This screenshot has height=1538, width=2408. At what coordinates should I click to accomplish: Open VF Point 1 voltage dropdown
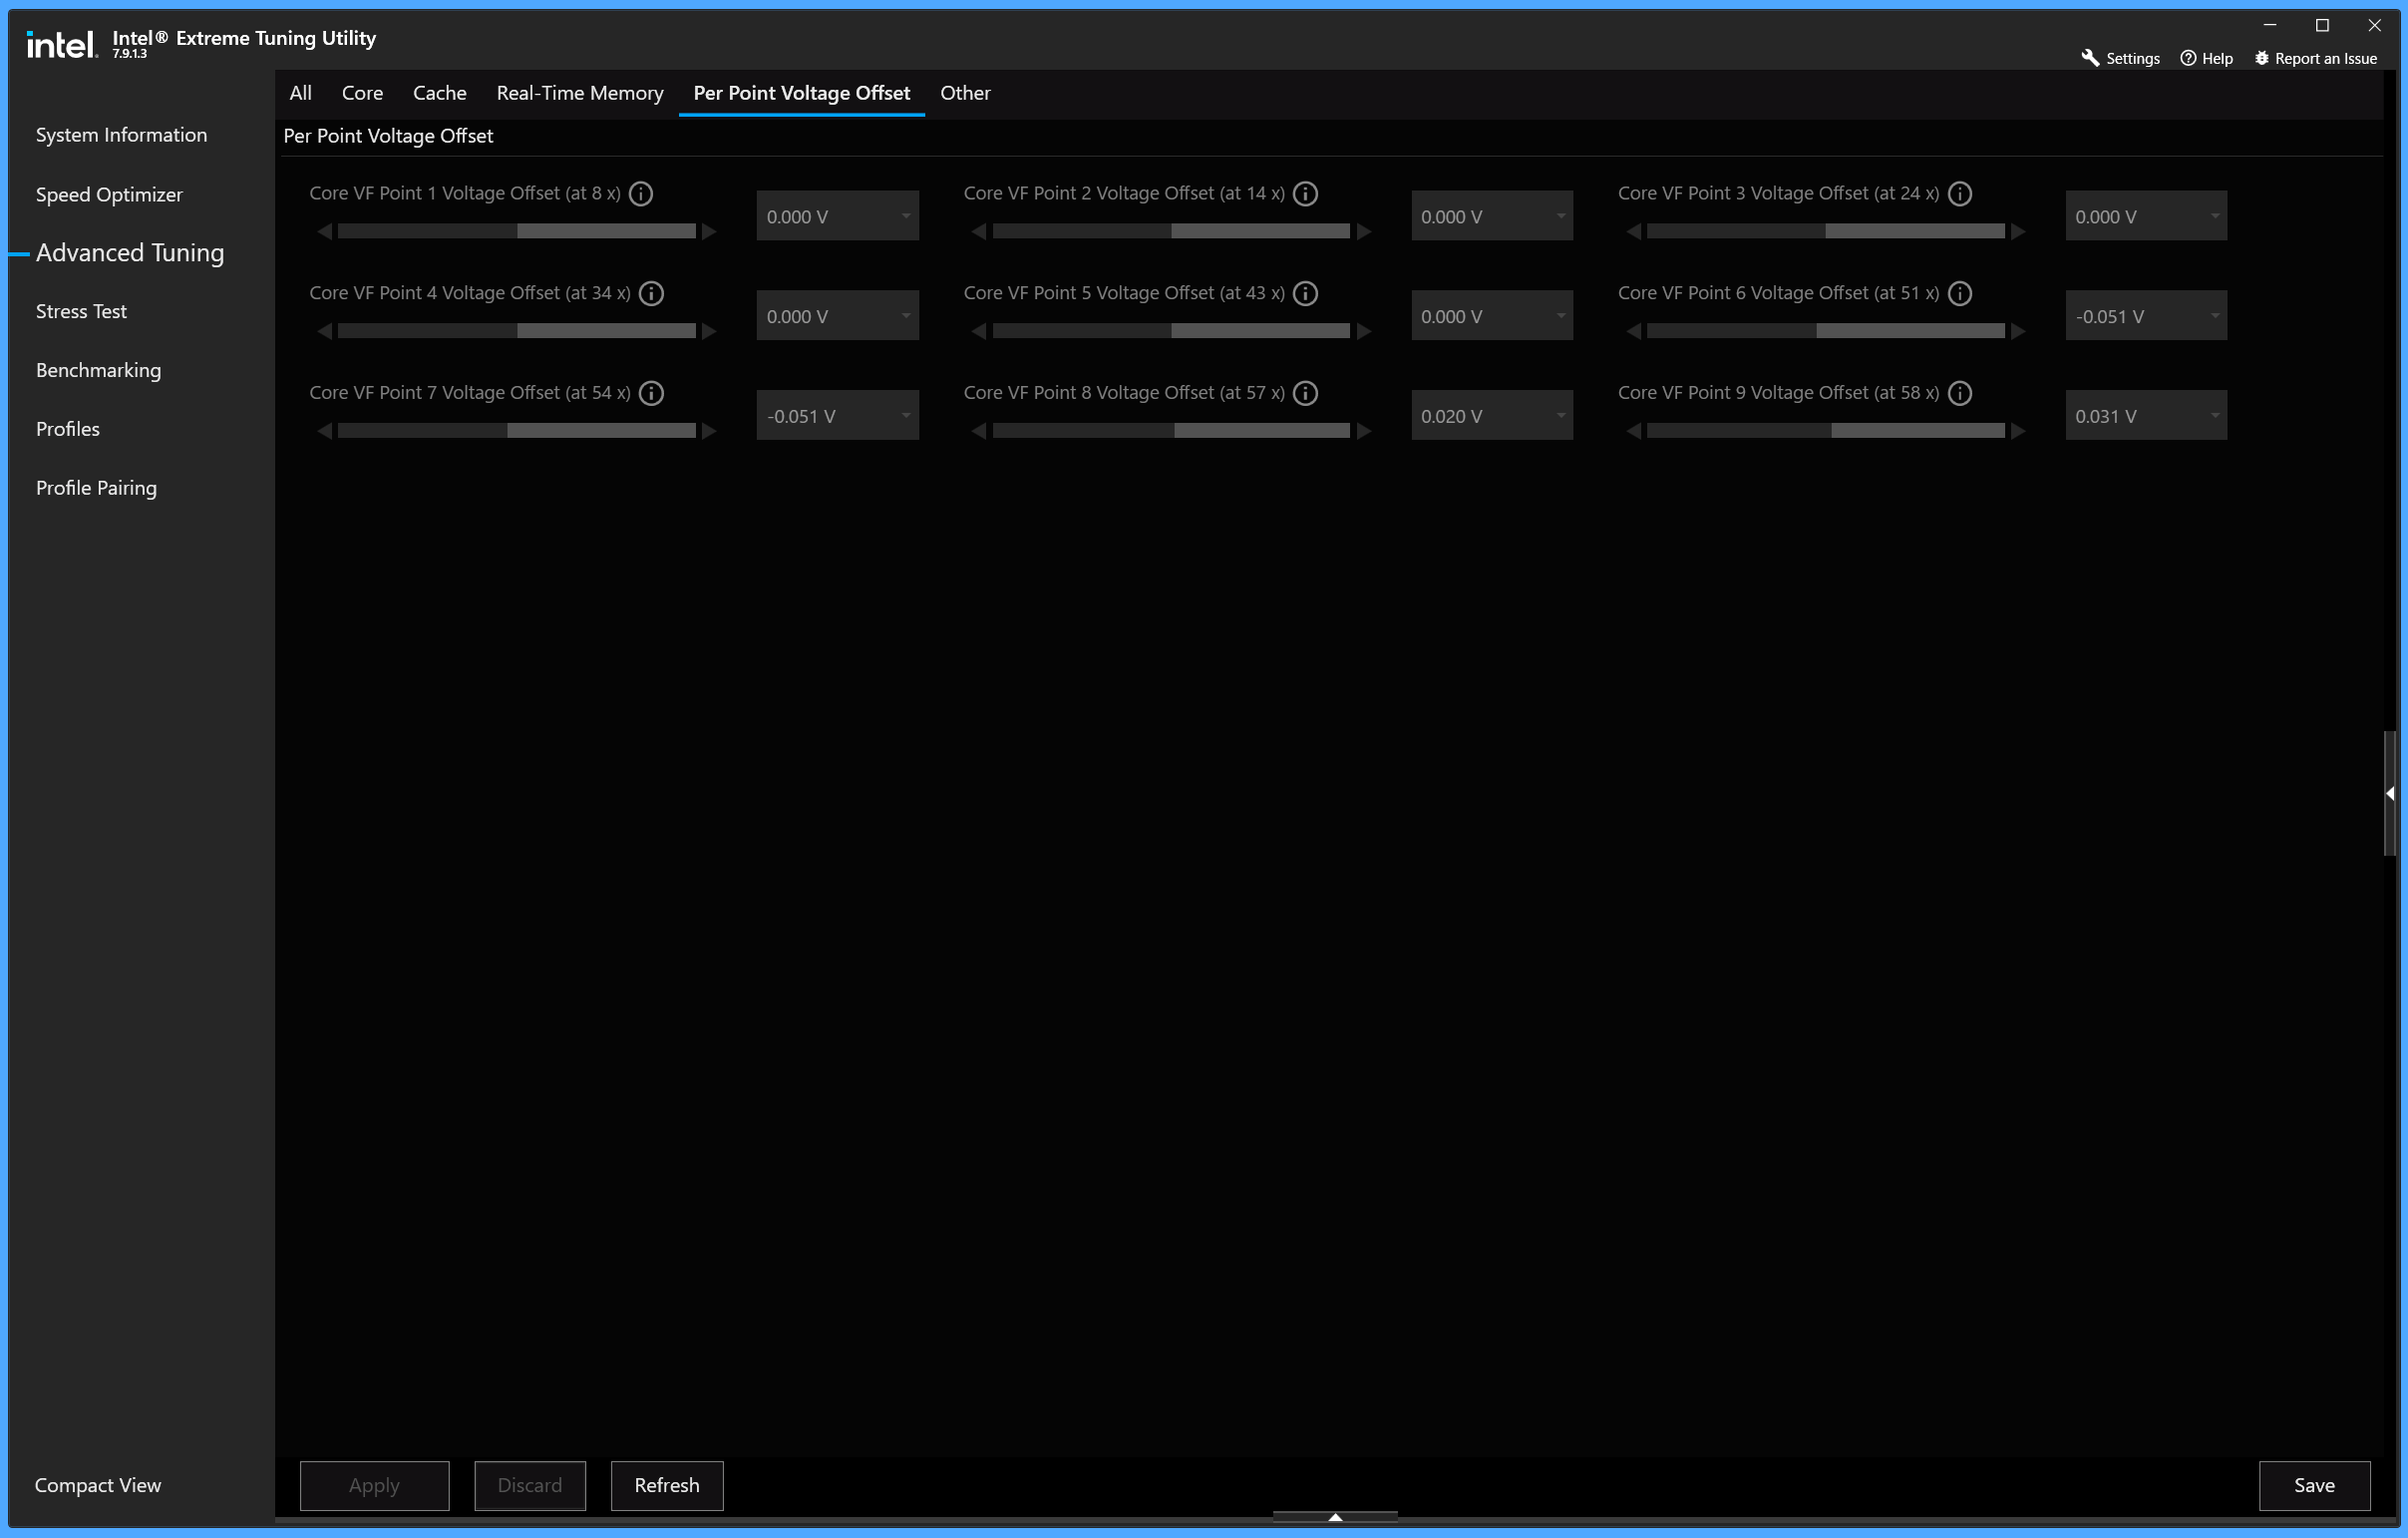click(837, 216)
